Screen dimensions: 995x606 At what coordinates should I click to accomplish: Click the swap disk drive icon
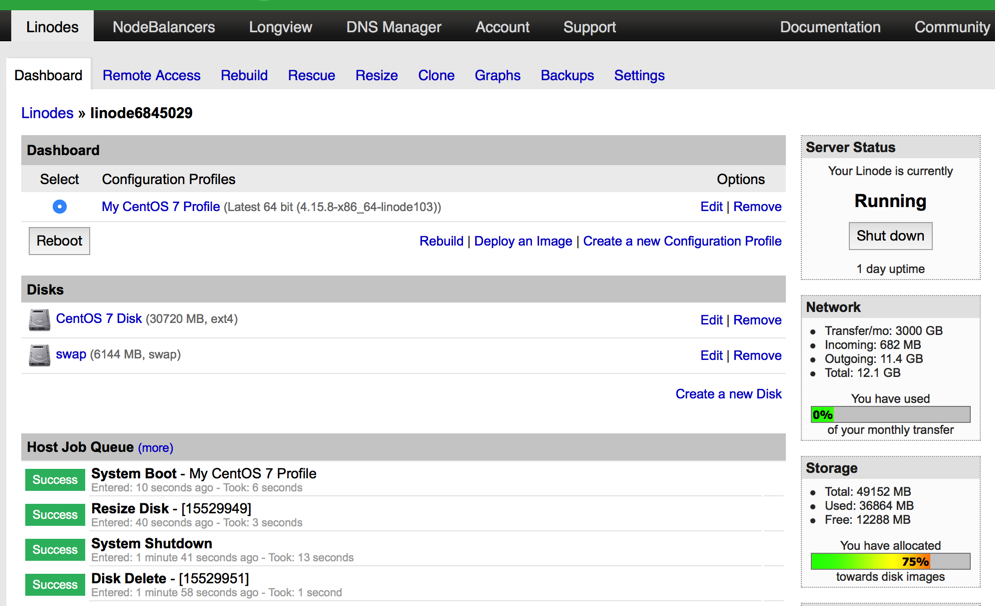coord(39,355)
